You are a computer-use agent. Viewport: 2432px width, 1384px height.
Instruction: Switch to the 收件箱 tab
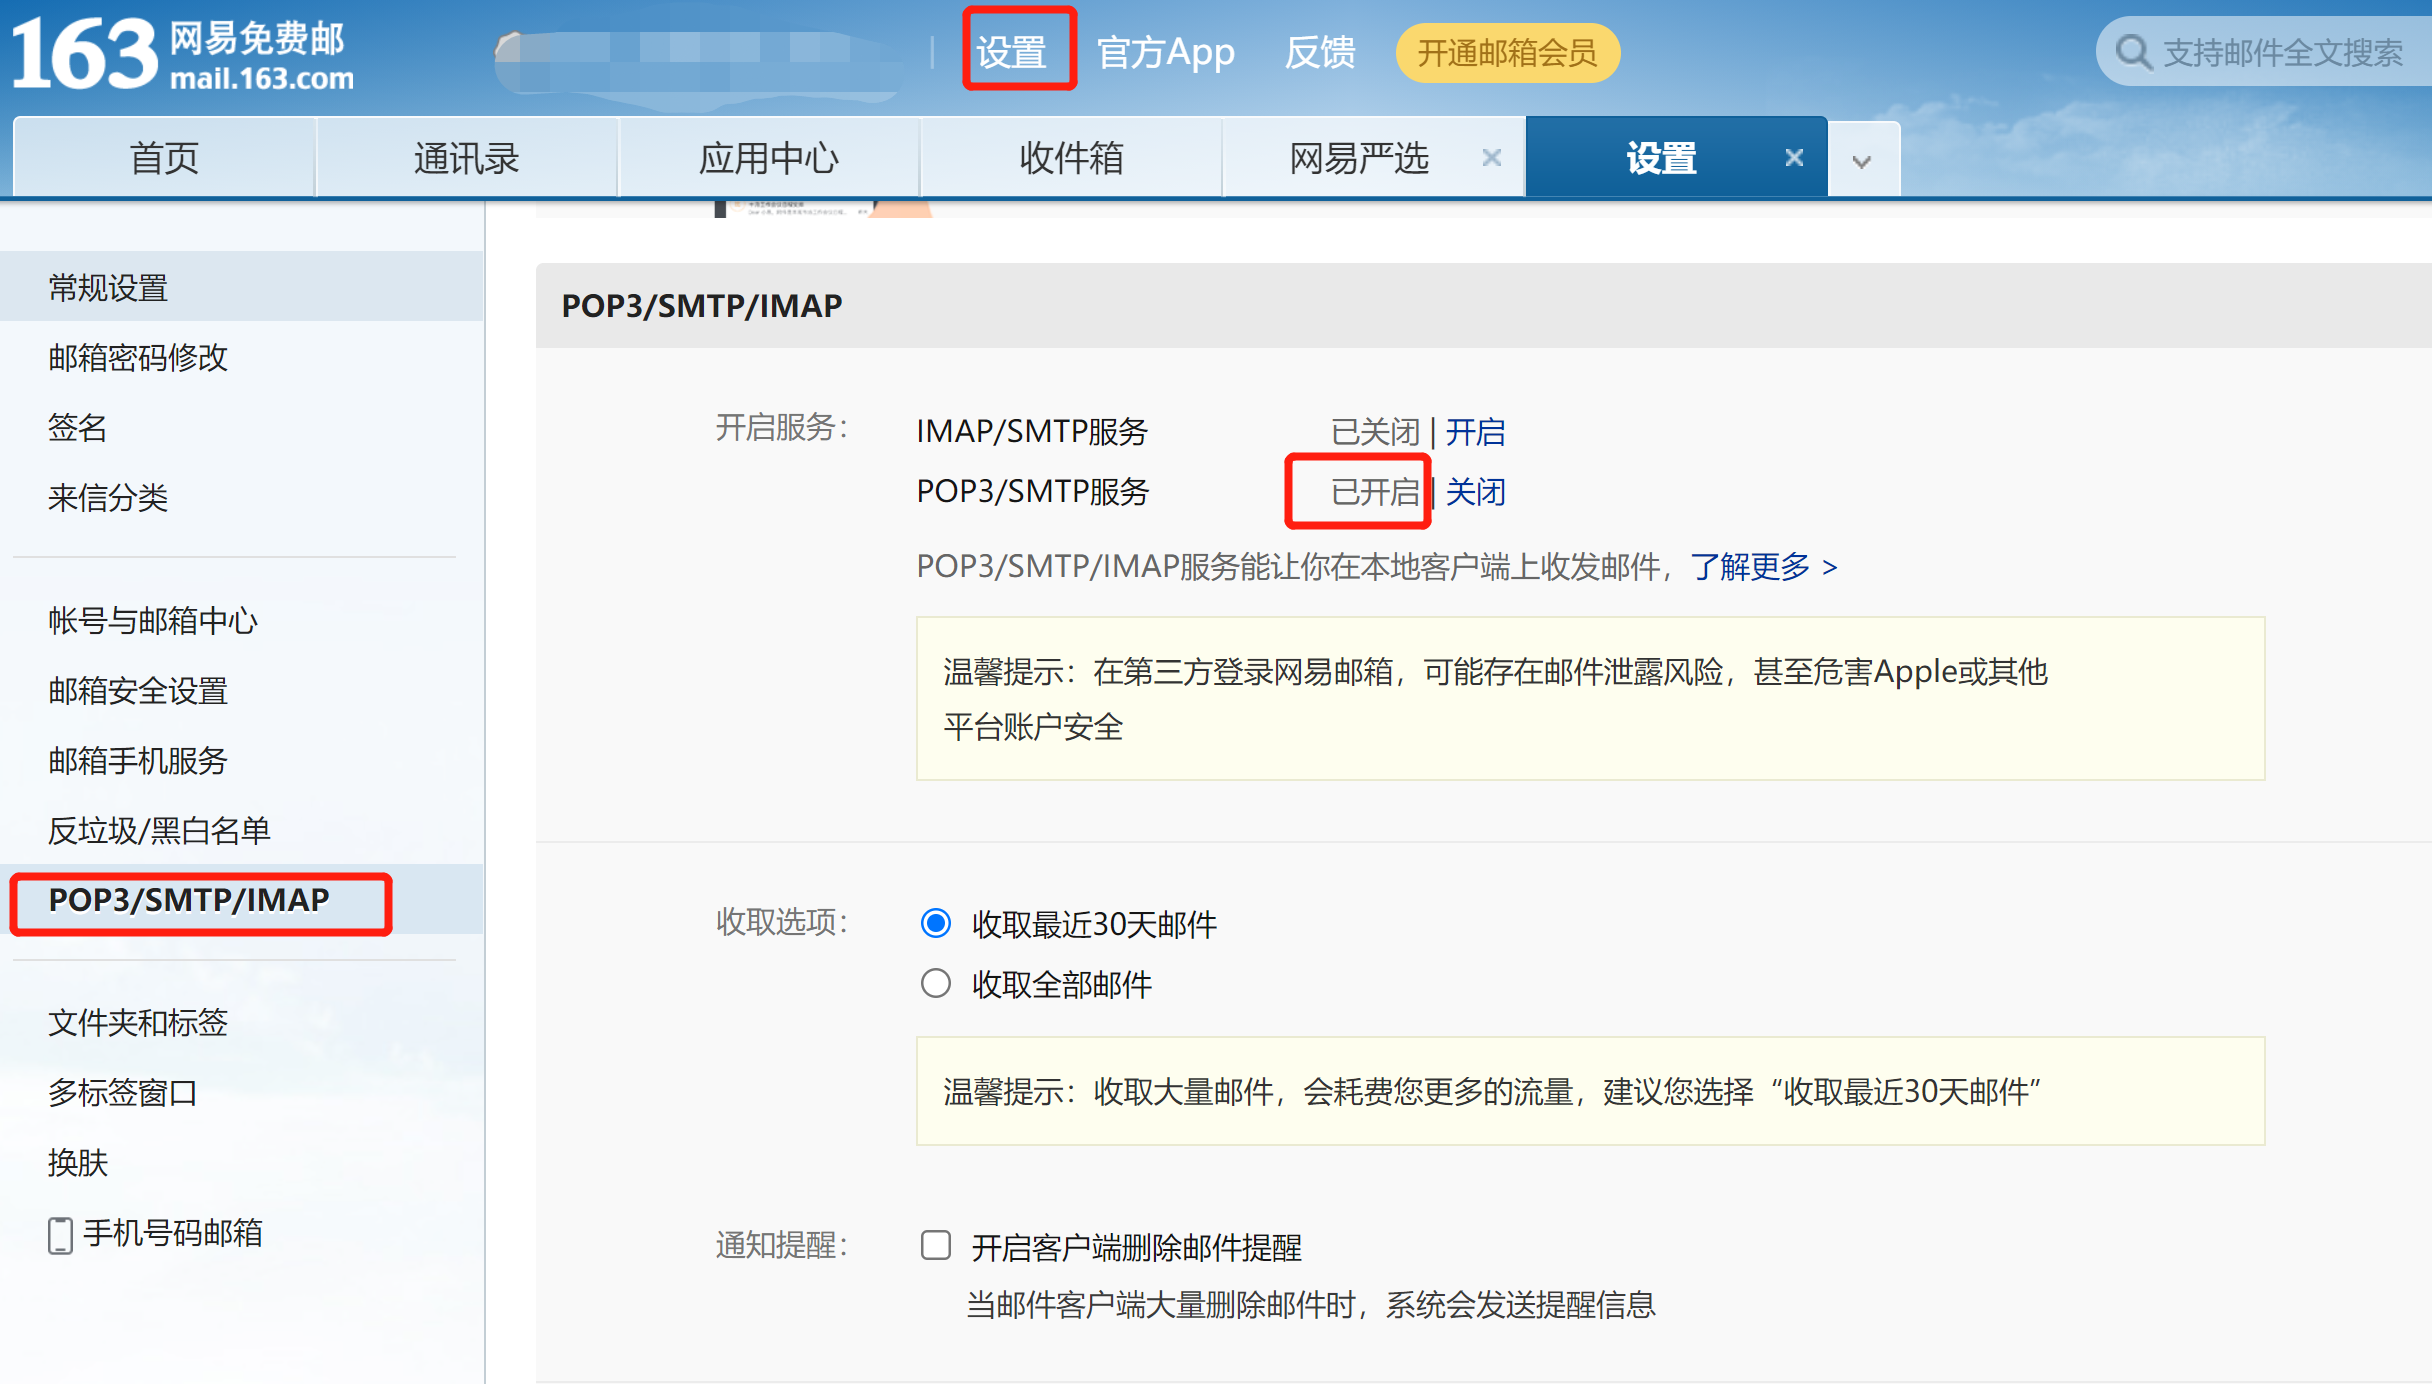(x=1071, y=158)
